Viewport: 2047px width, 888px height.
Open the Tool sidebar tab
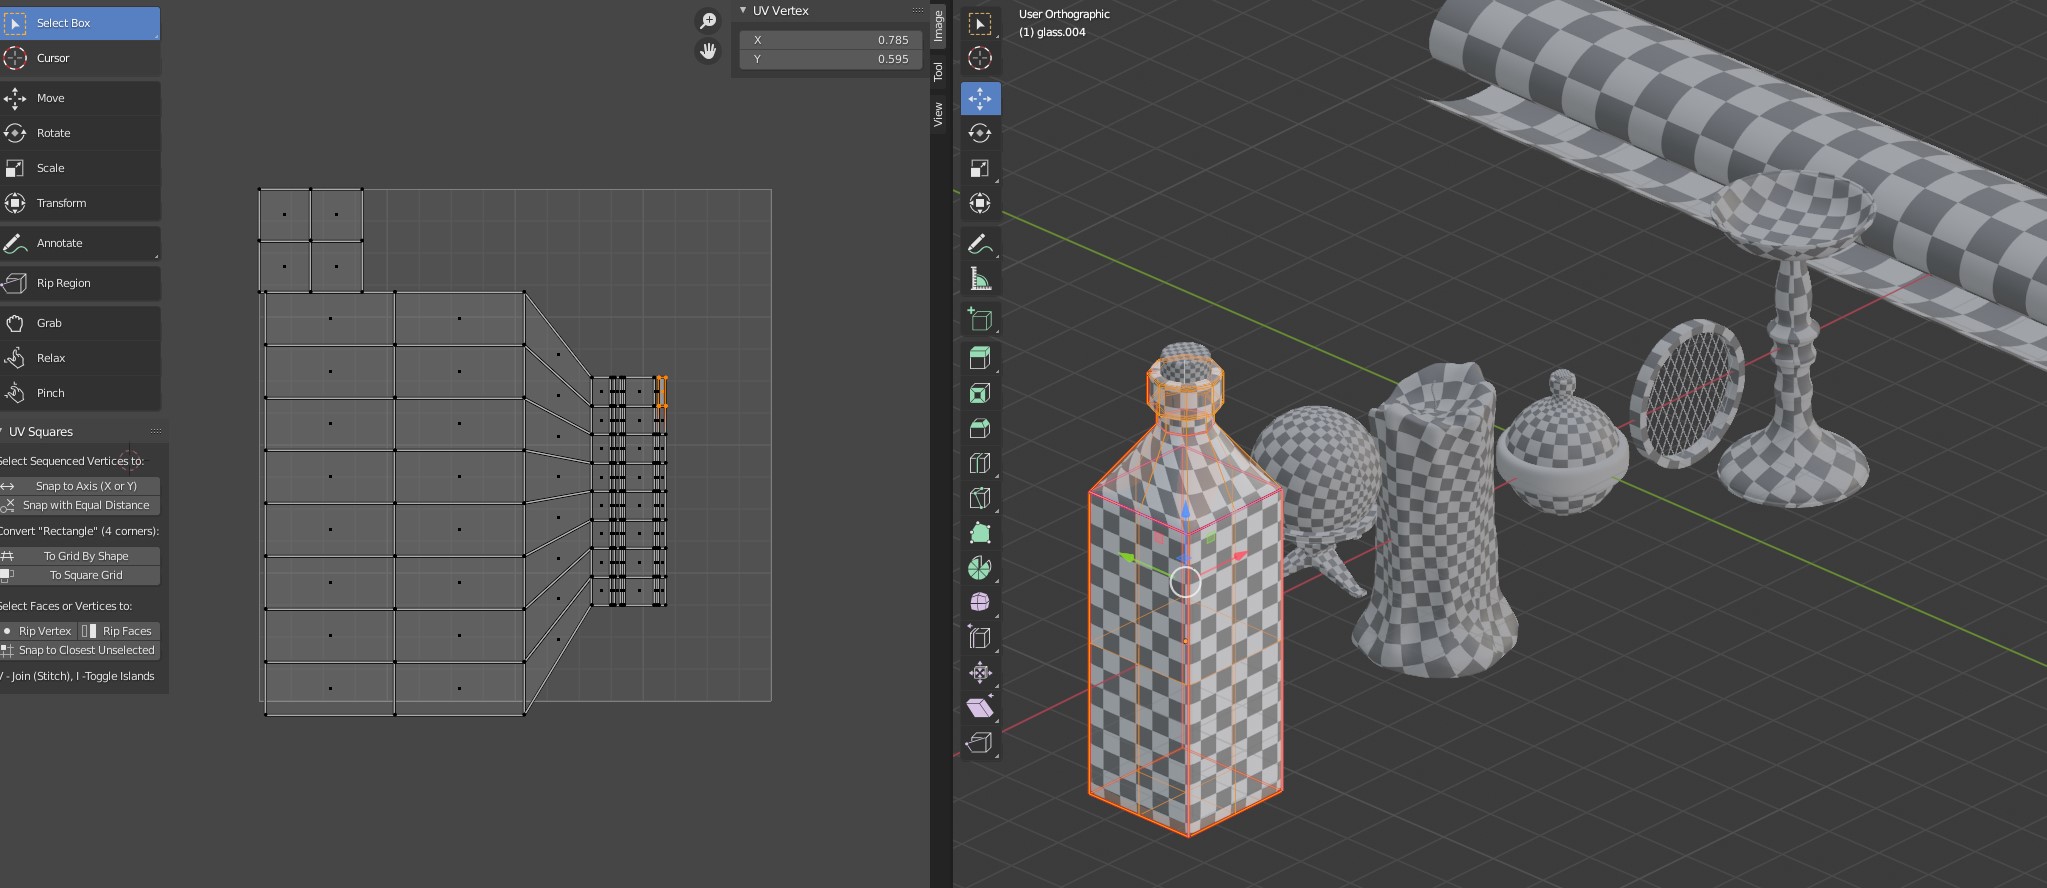click(x=938, y=72)
